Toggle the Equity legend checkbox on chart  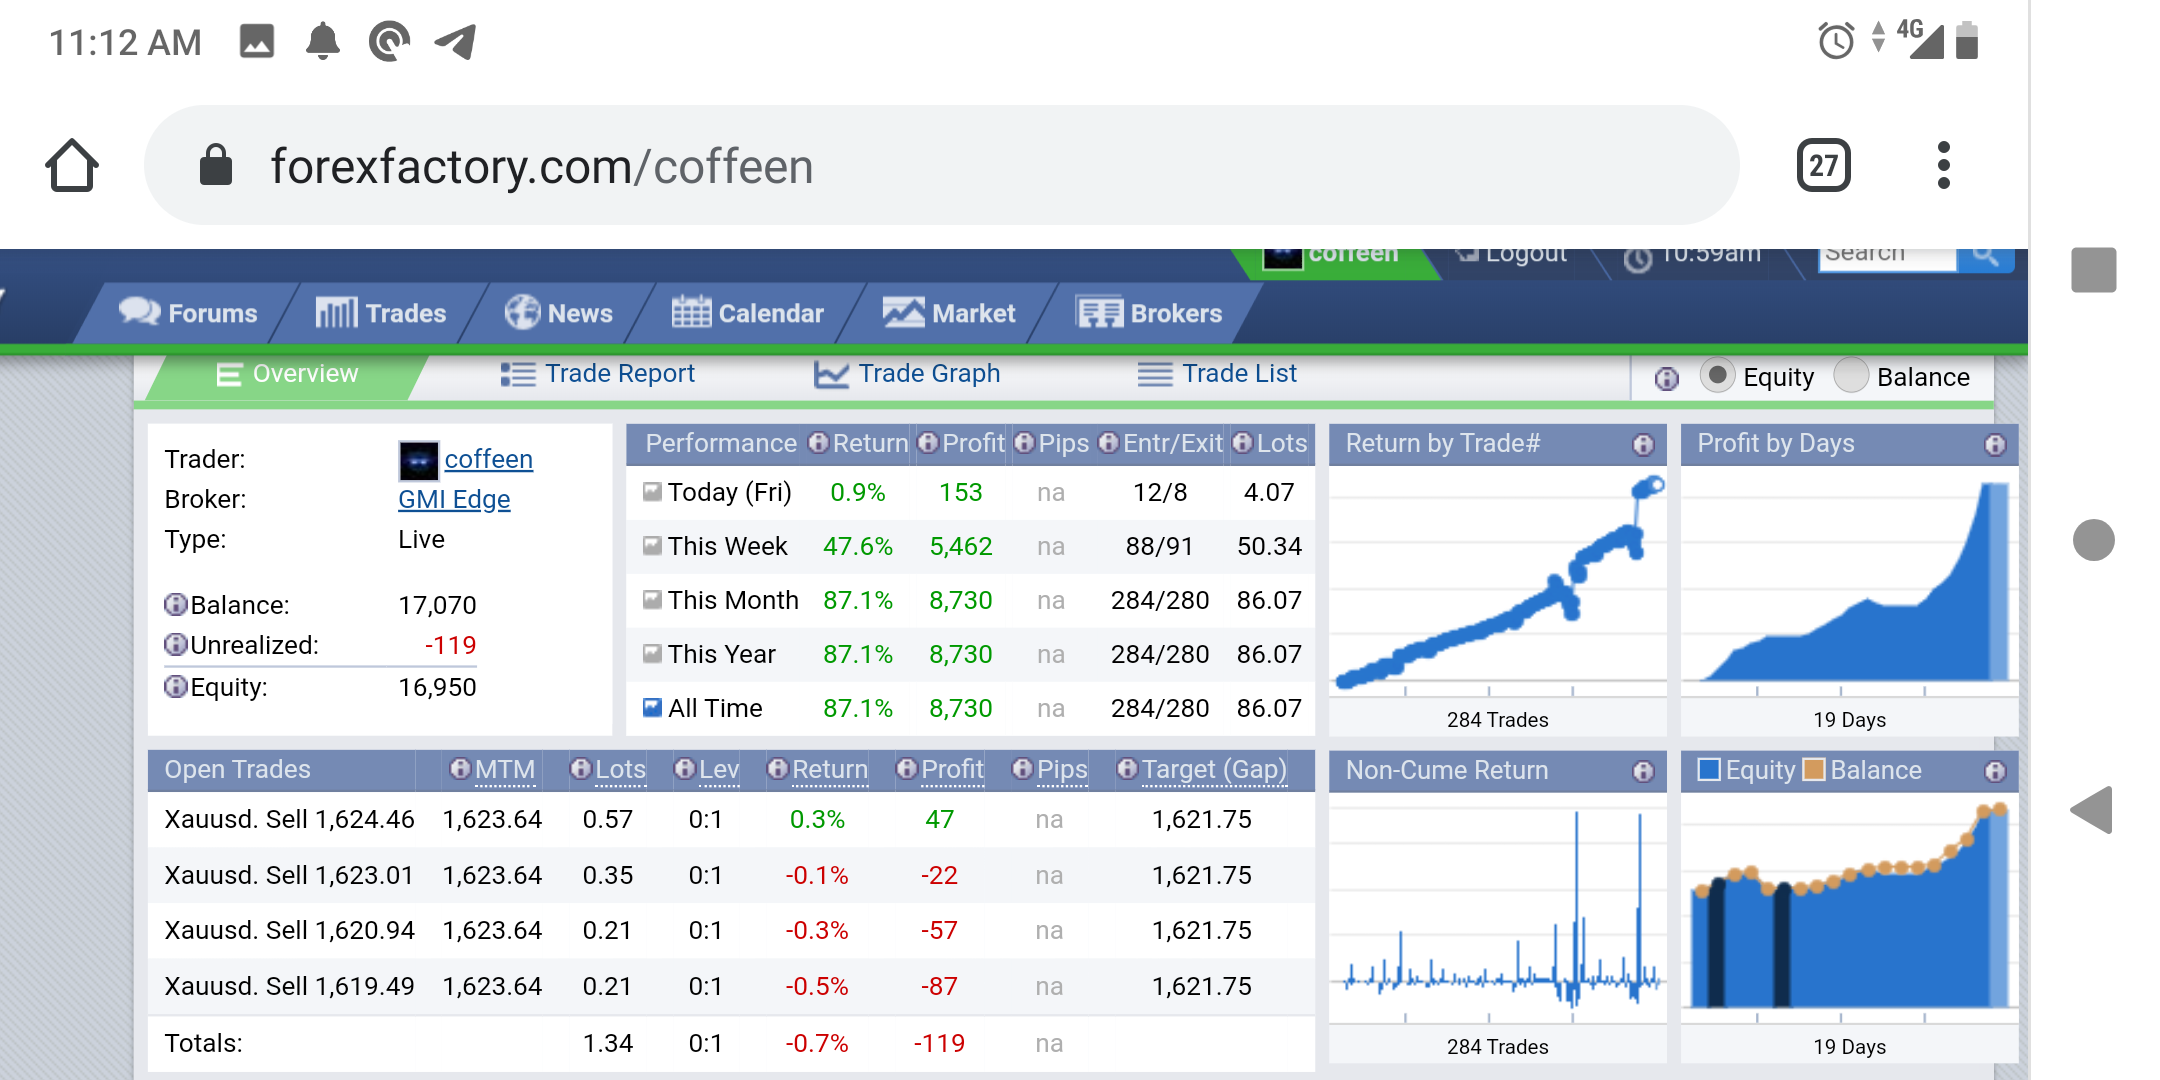tap(1709, 769)
